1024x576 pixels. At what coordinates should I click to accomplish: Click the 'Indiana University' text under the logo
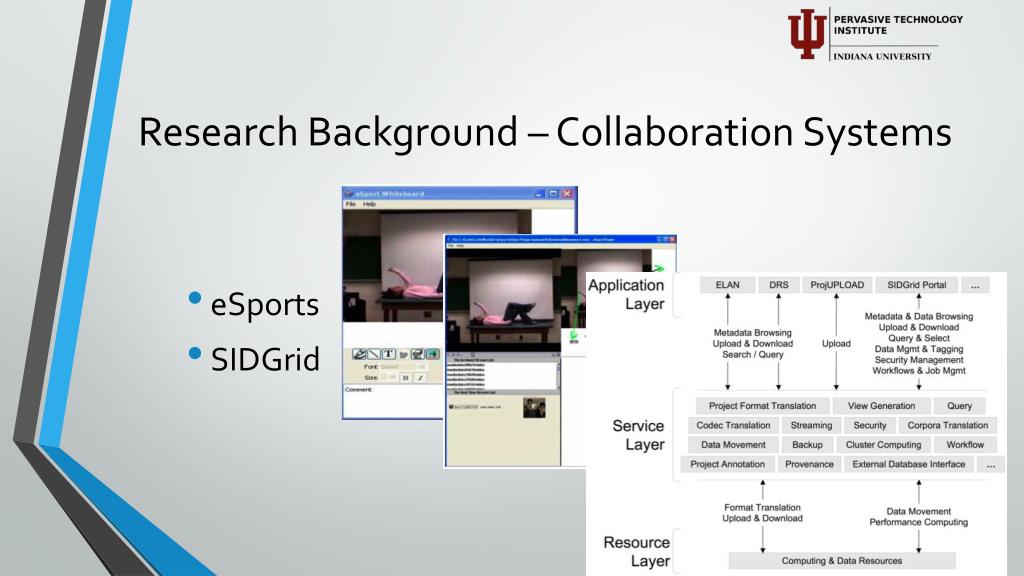882,57
